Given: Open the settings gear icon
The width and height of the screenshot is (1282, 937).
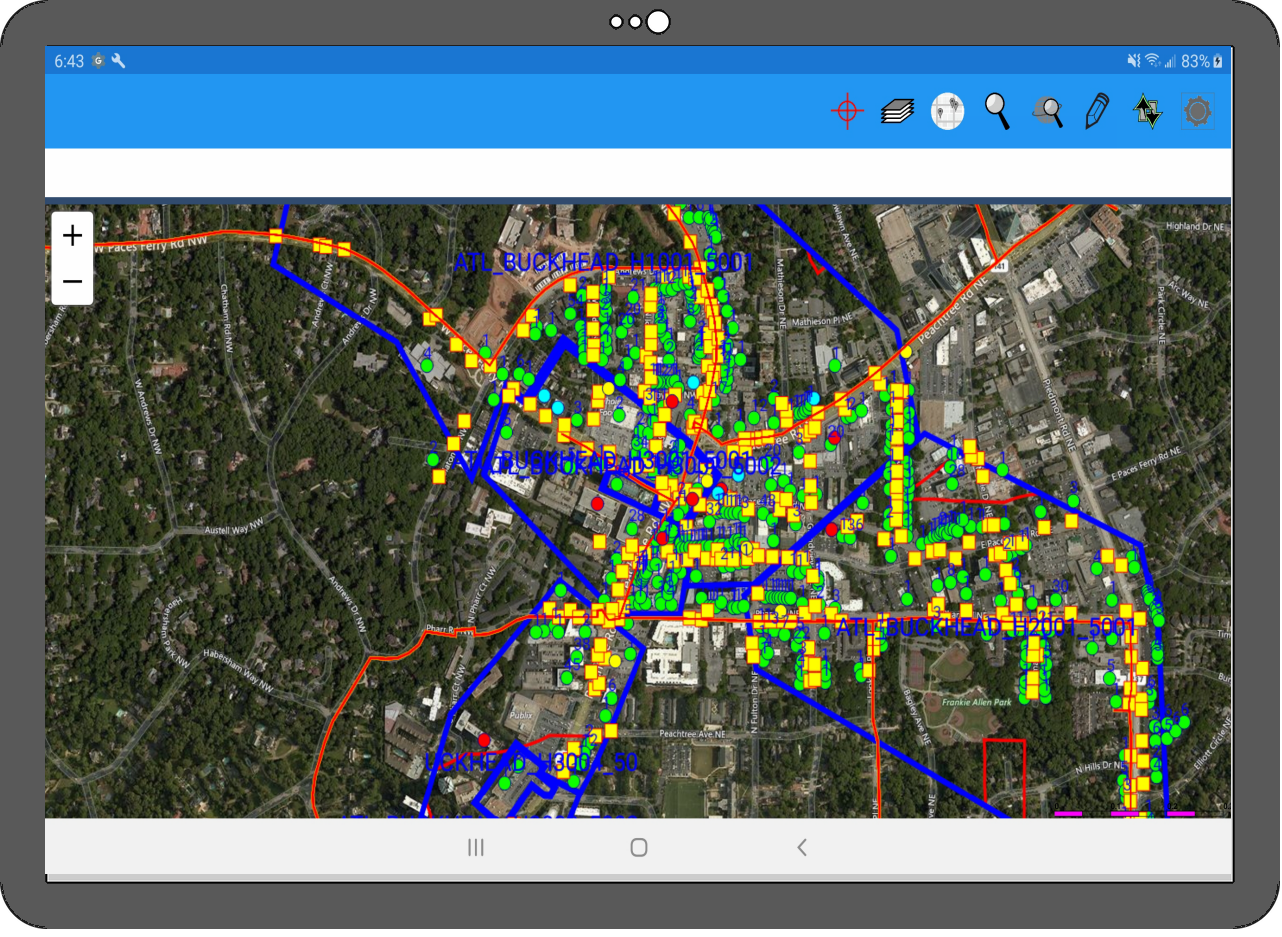Looking at the screenshot, I should (1198, 111).
